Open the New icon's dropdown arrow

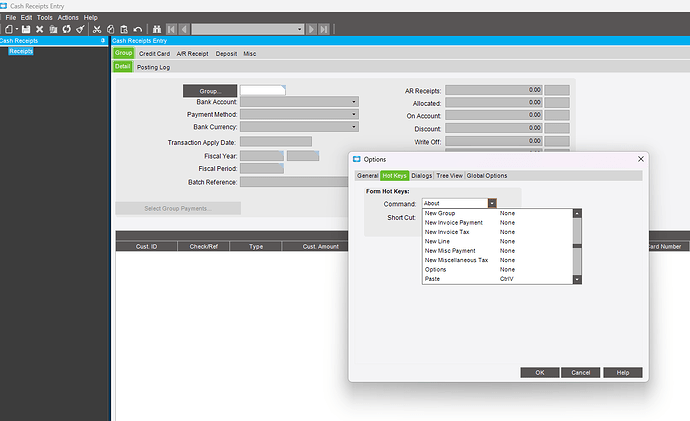(17, 29)
